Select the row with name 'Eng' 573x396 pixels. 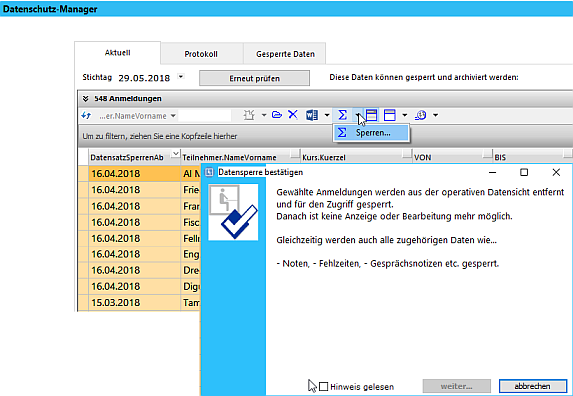[139, 254]
